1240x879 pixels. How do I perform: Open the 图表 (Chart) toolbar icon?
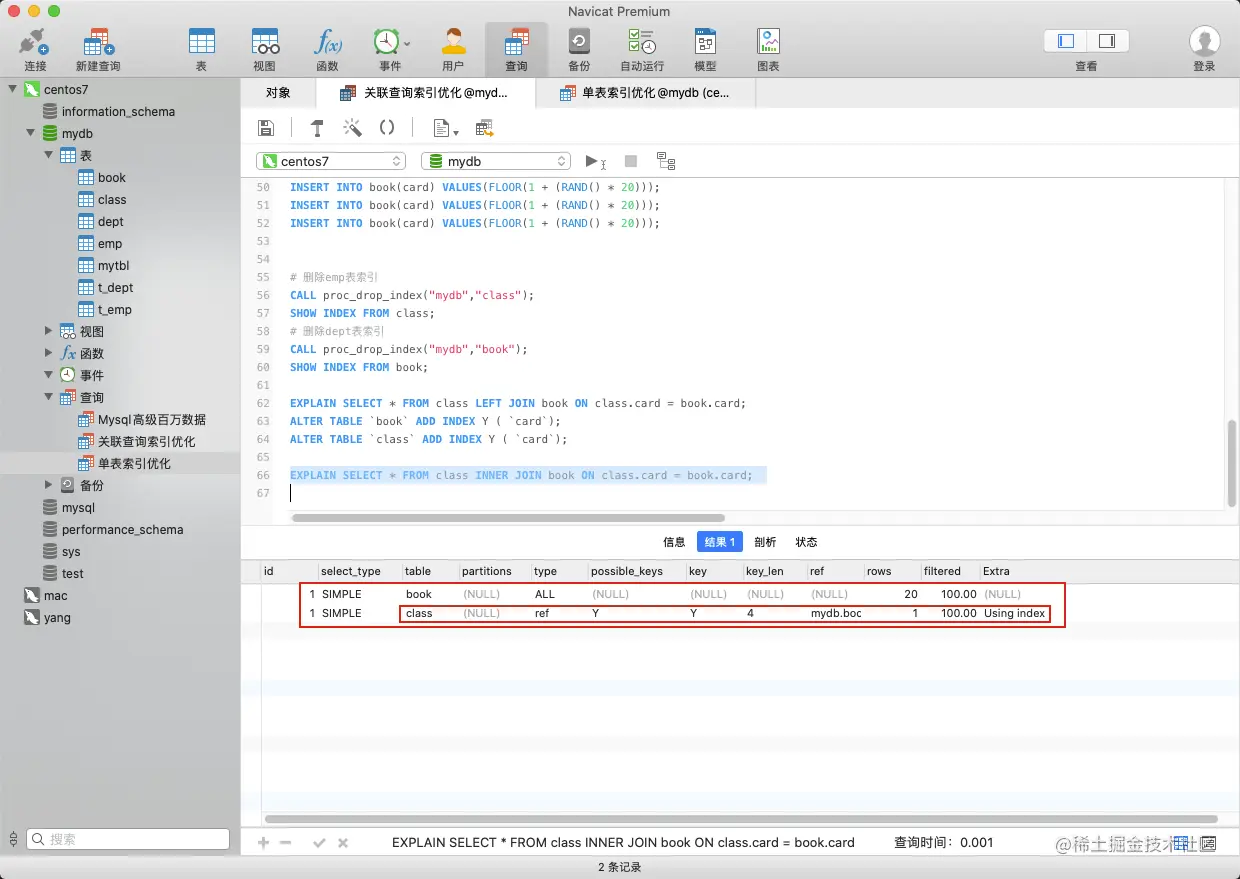tap(768, 42)
